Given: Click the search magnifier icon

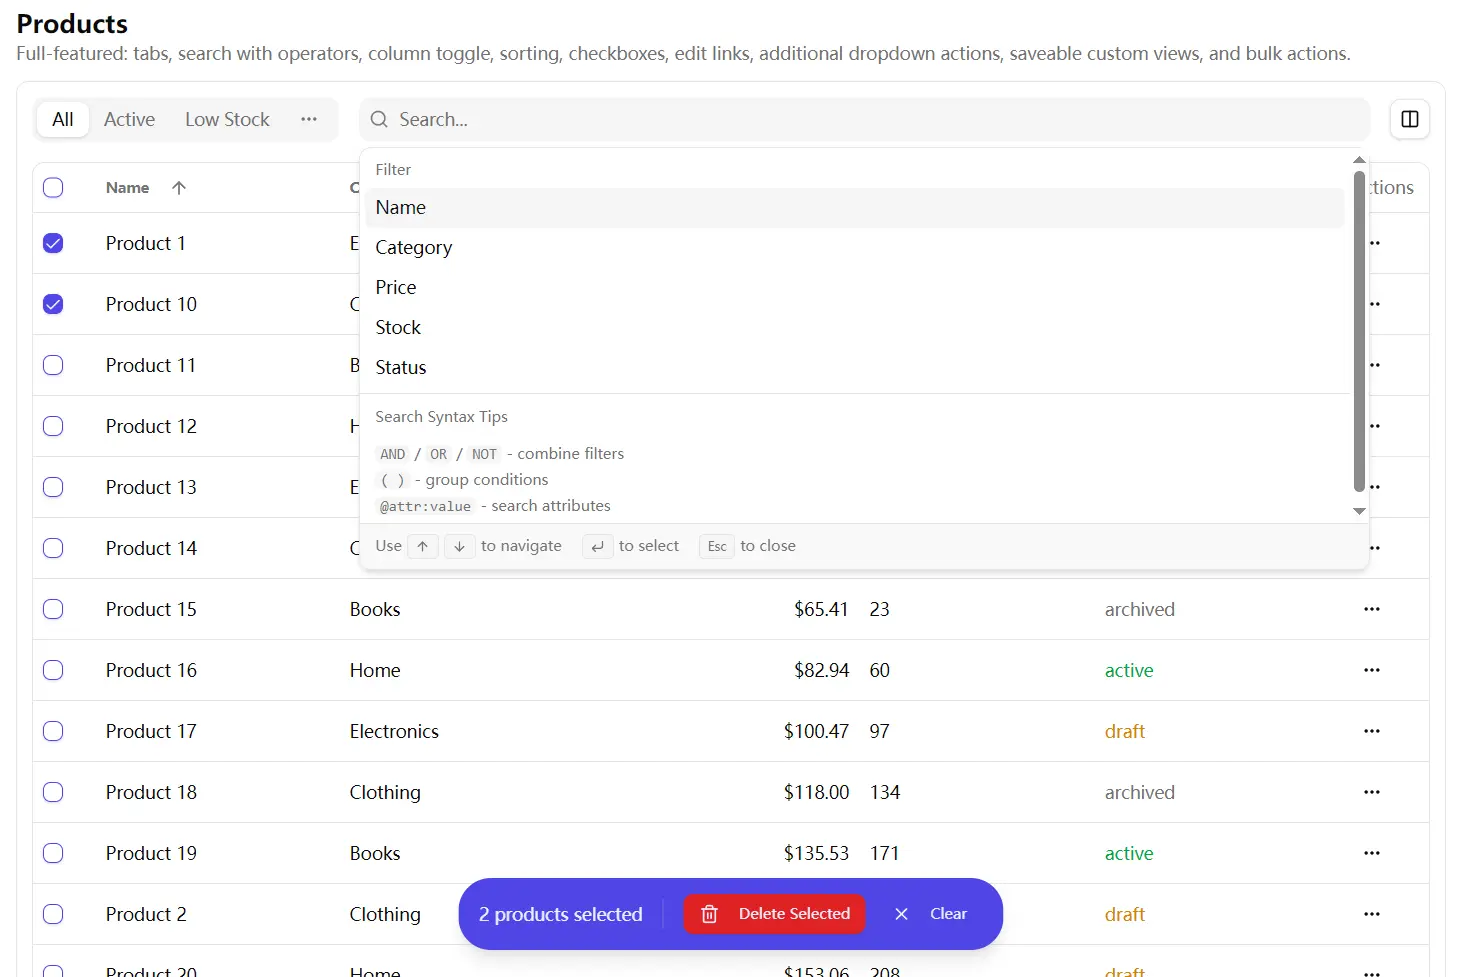Looking at the screenshot, I should point(378,119).
